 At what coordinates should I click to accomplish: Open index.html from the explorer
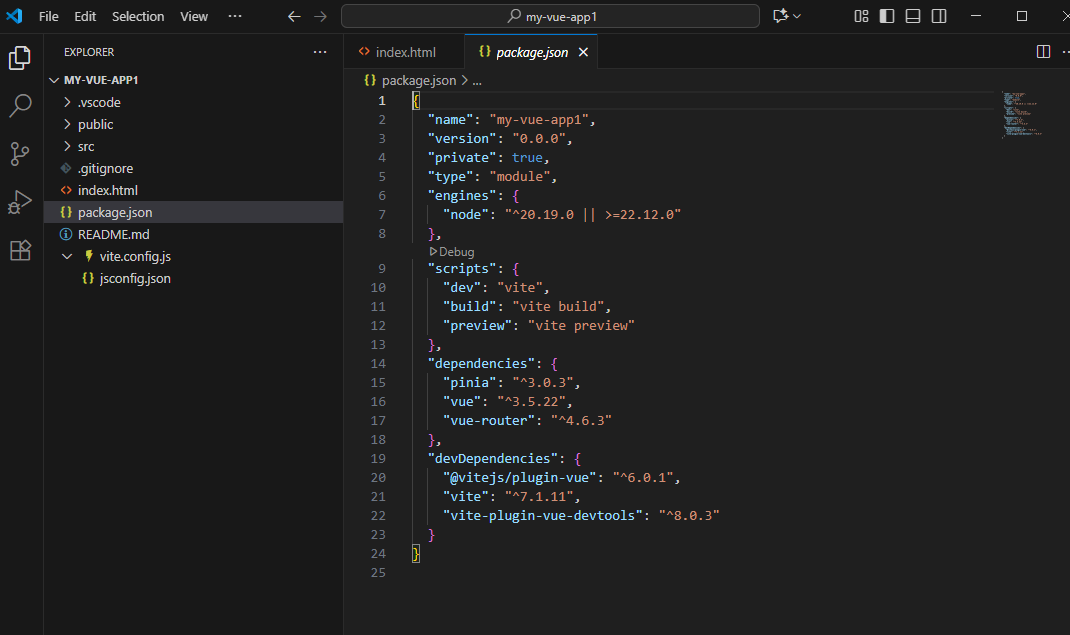coord(194,190)
